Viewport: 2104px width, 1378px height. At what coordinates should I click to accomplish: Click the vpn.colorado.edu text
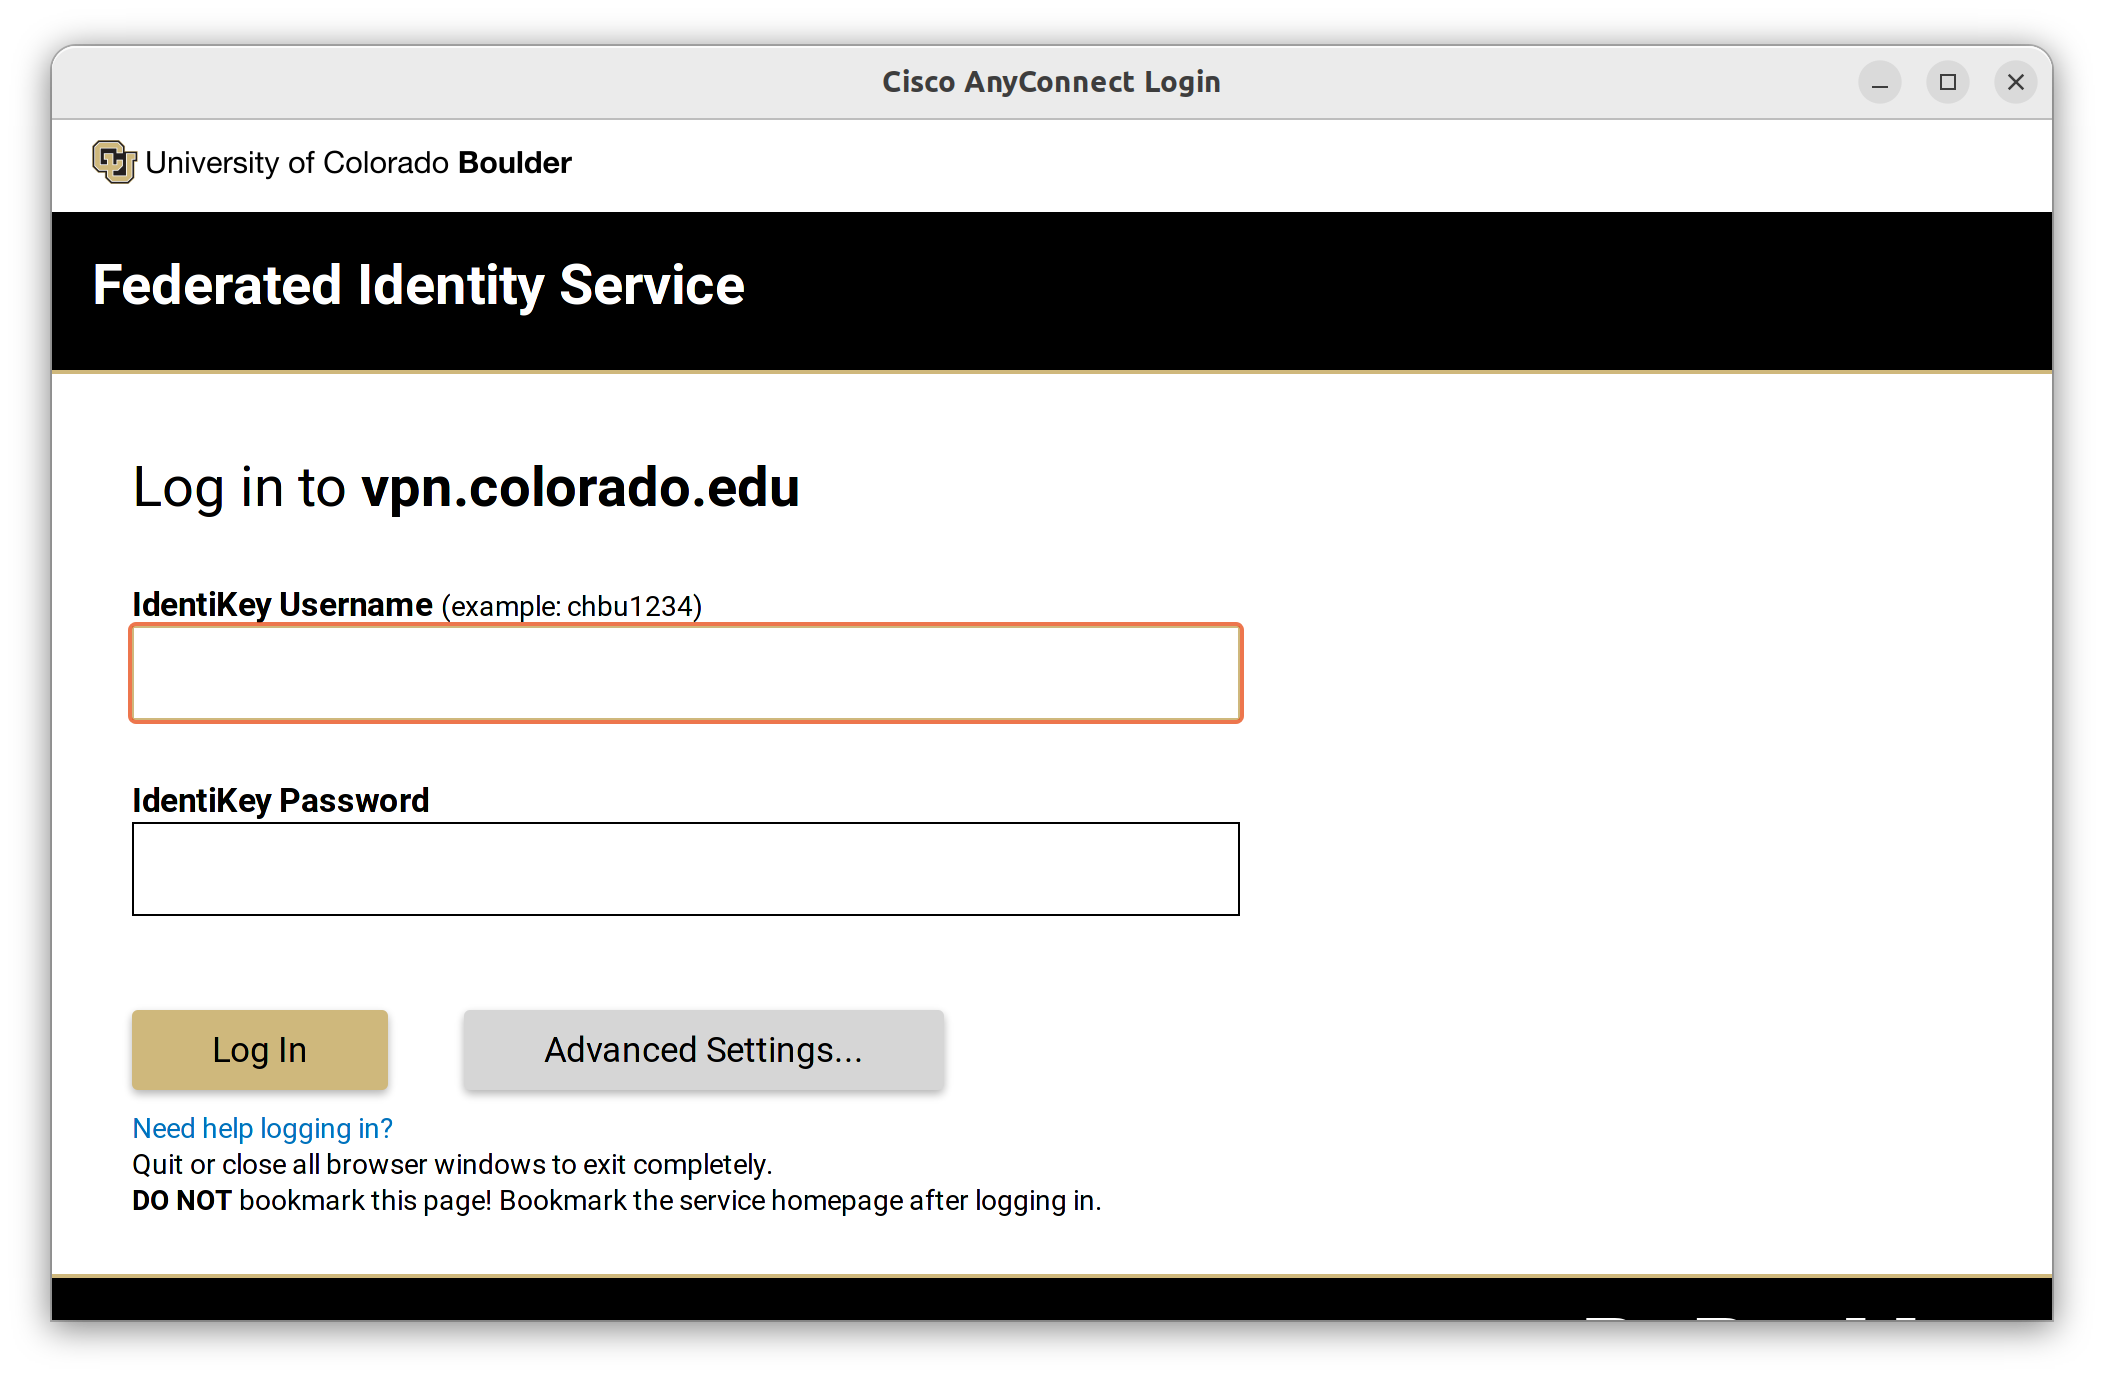tap(580, 488)
